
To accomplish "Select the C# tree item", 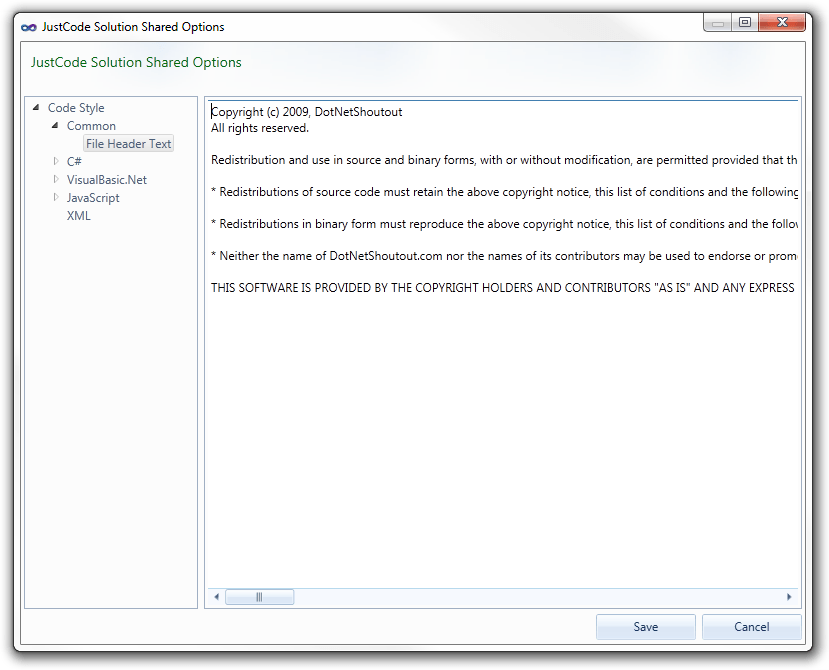I will 74,162.
